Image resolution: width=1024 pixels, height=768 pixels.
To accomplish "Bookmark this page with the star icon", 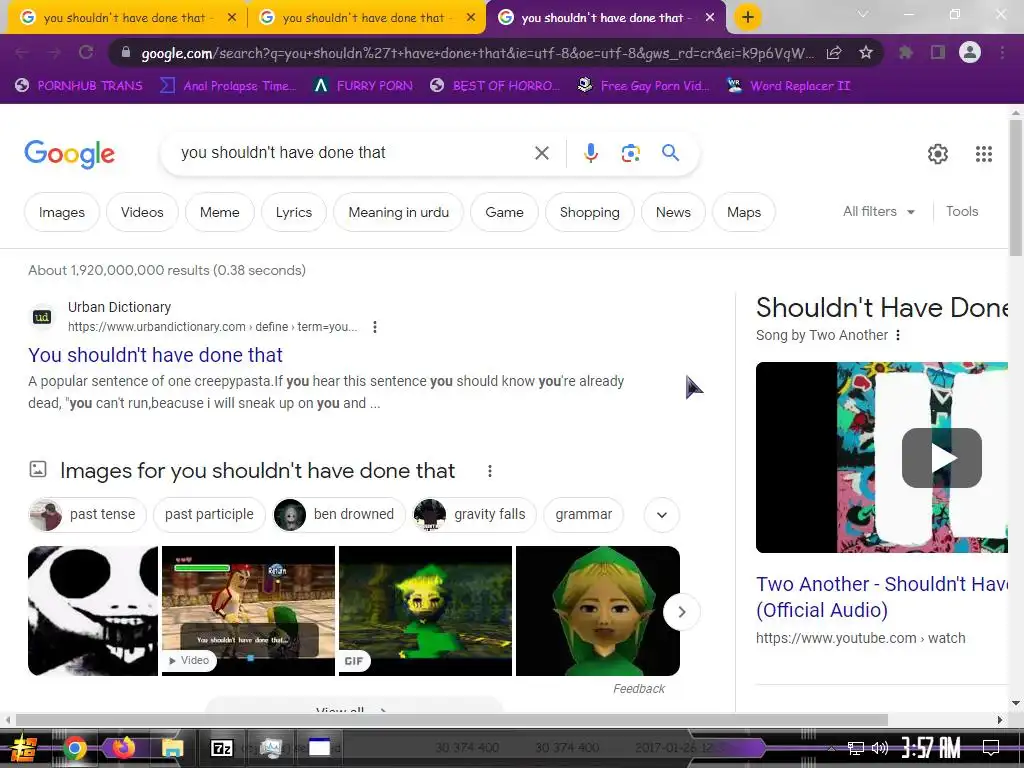I will pyautogui.click(x=866, y=52).
